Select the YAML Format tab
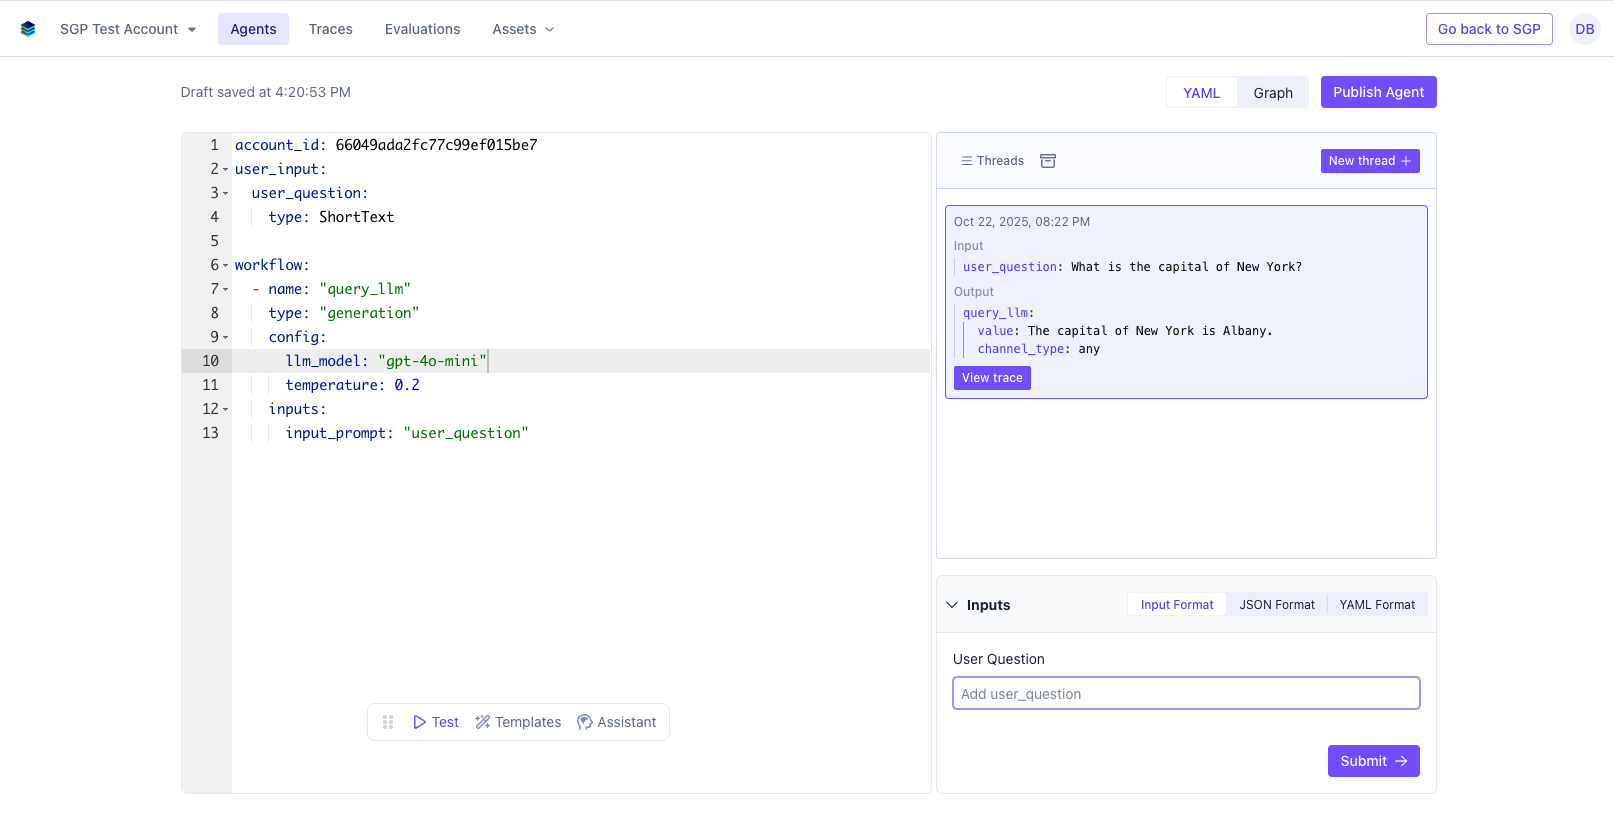 1377,605
